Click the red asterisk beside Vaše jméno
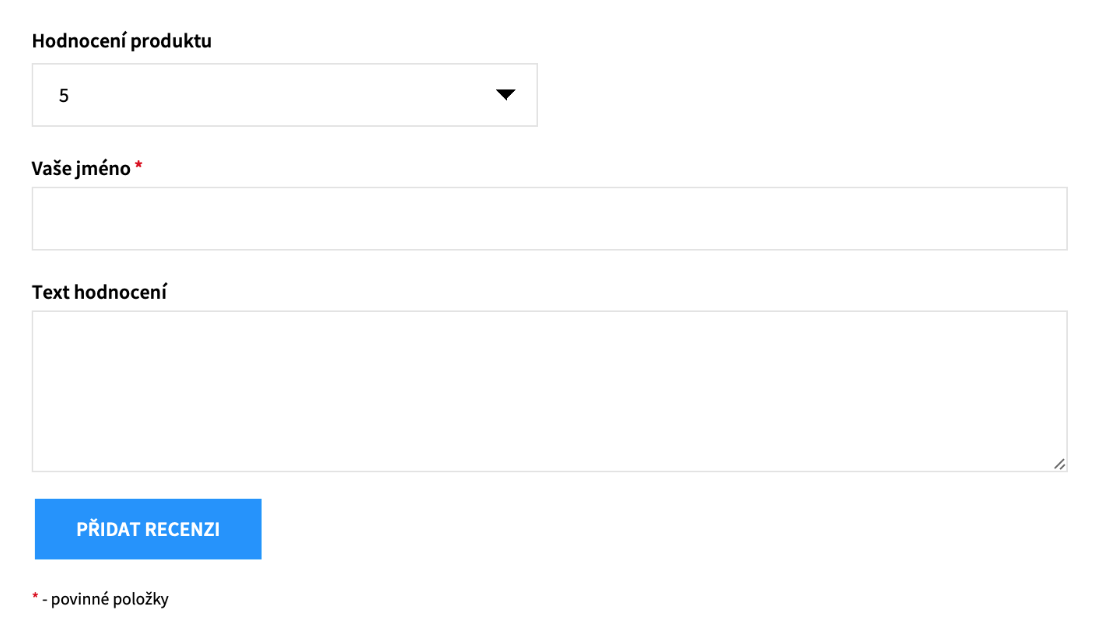This screenshot has height=618, width=1093. point(139,165)
